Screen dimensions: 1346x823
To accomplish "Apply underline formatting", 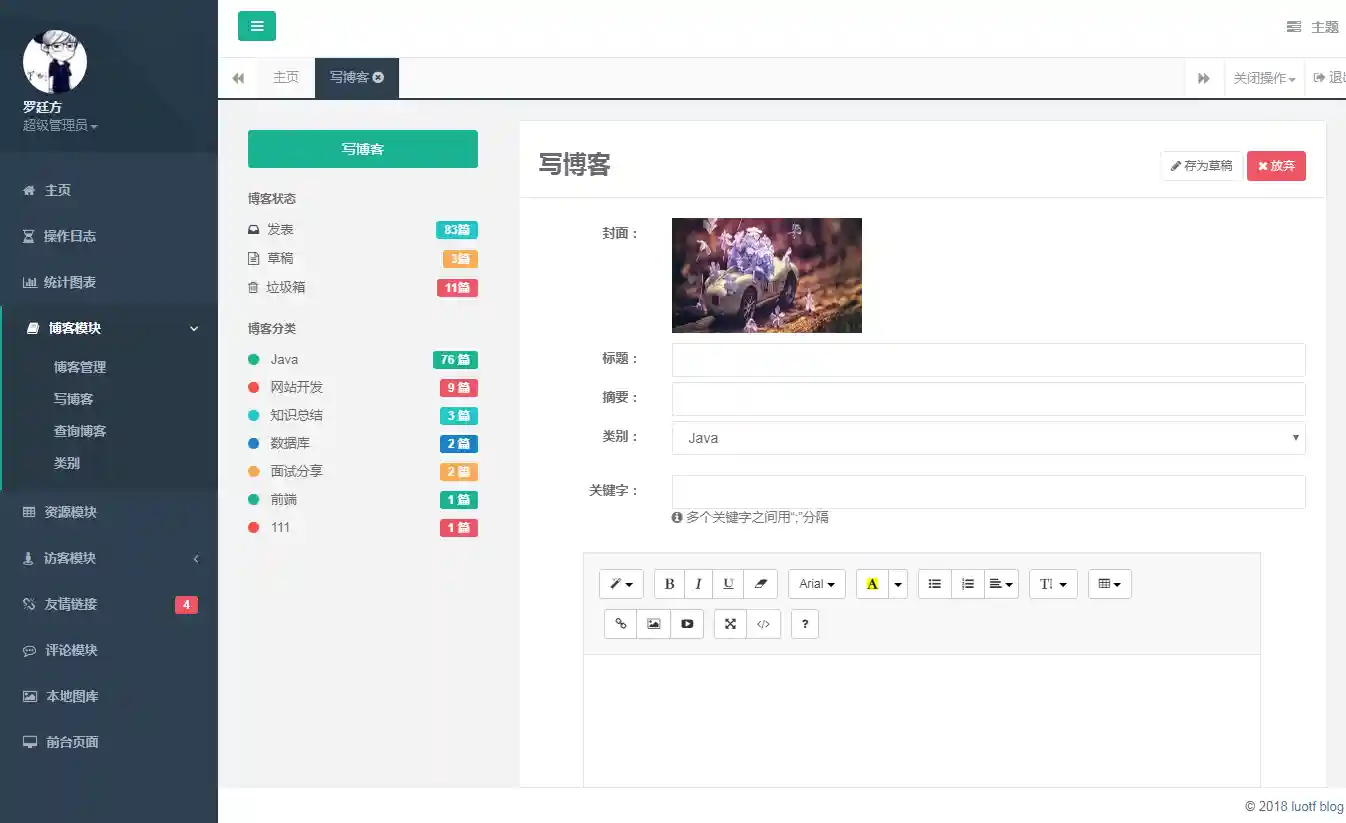I will coord(729,583).
